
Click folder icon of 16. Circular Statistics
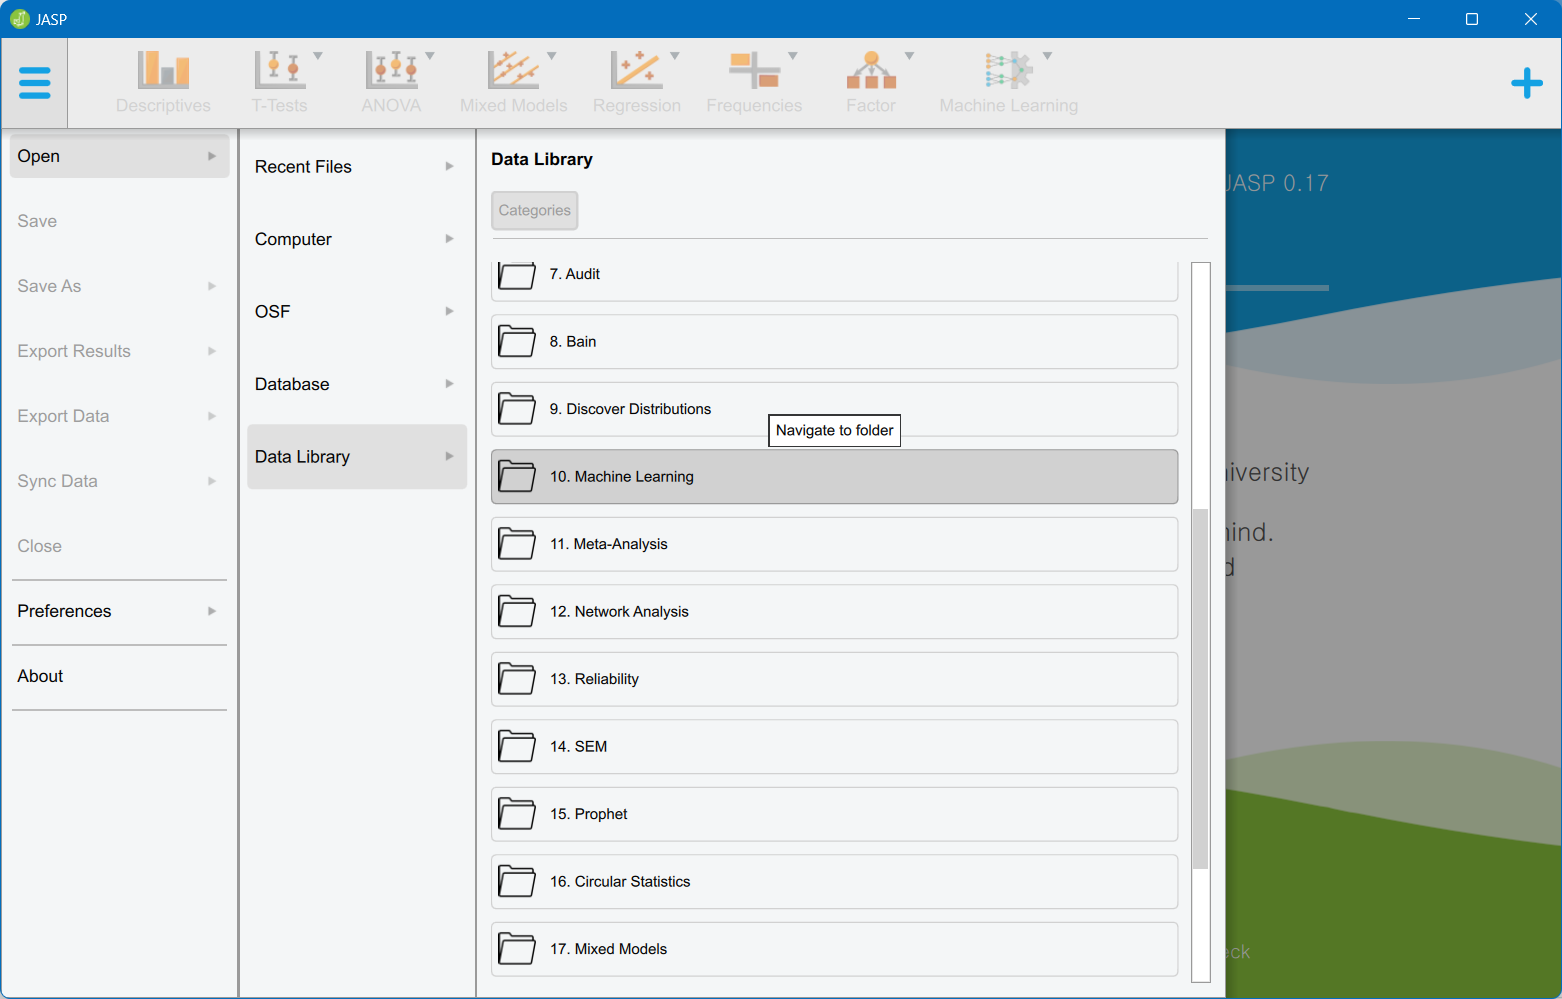(517, 882)
